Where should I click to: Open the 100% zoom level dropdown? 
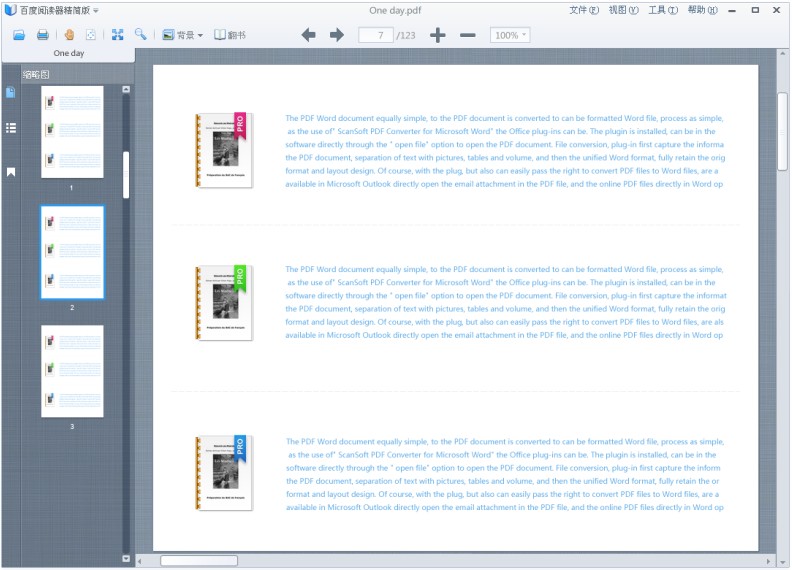[x=510, y=35]
